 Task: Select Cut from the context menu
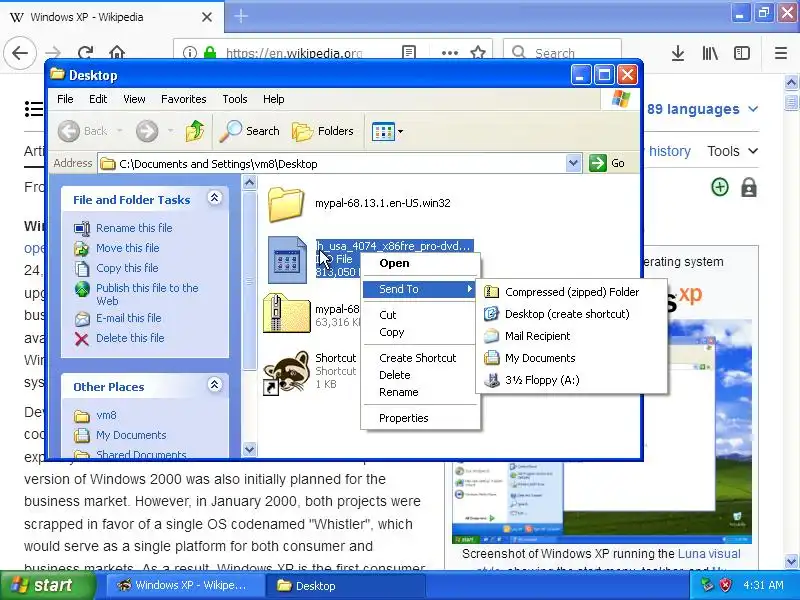[x=420, y=315]
